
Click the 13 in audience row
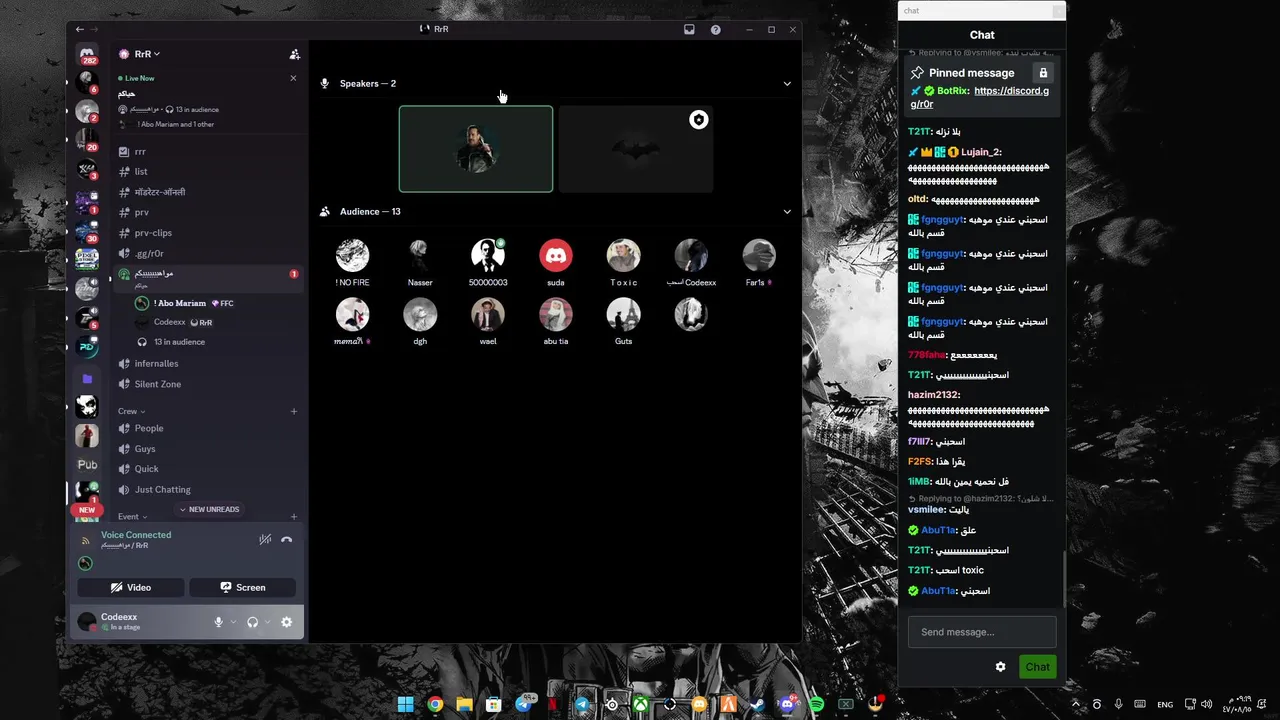coord(218,342)
